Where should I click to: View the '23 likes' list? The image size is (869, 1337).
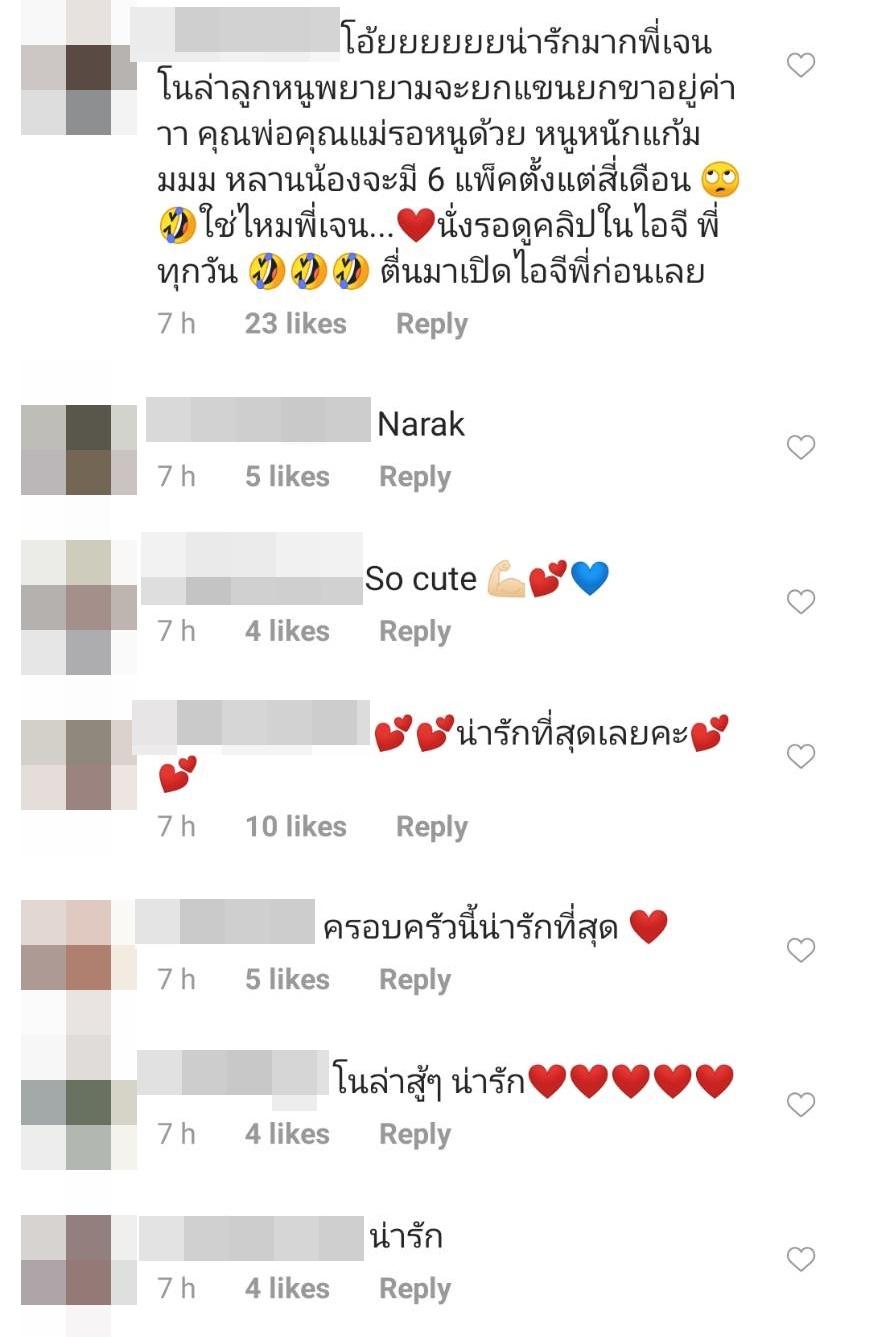click(296, 324)
